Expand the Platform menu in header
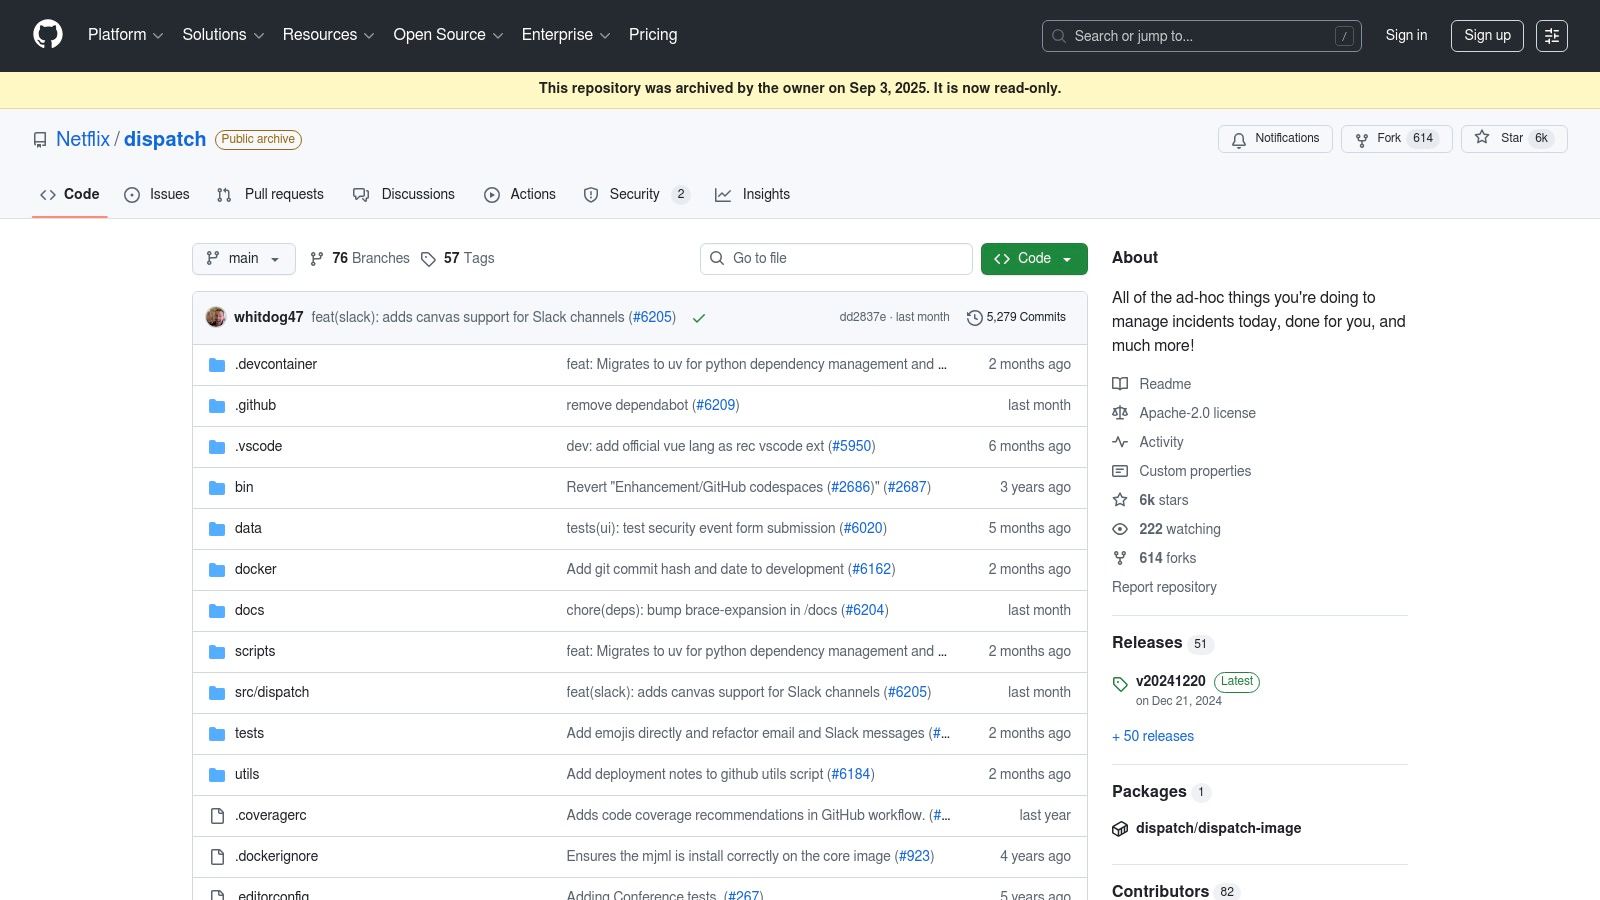 (125, 35)
